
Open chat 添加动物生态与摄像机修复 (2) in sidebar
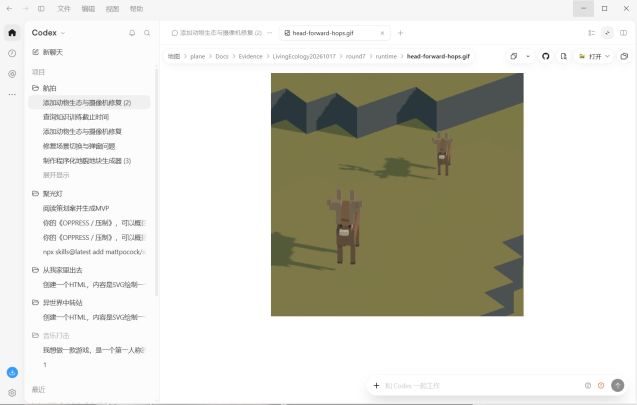[89, 103]
